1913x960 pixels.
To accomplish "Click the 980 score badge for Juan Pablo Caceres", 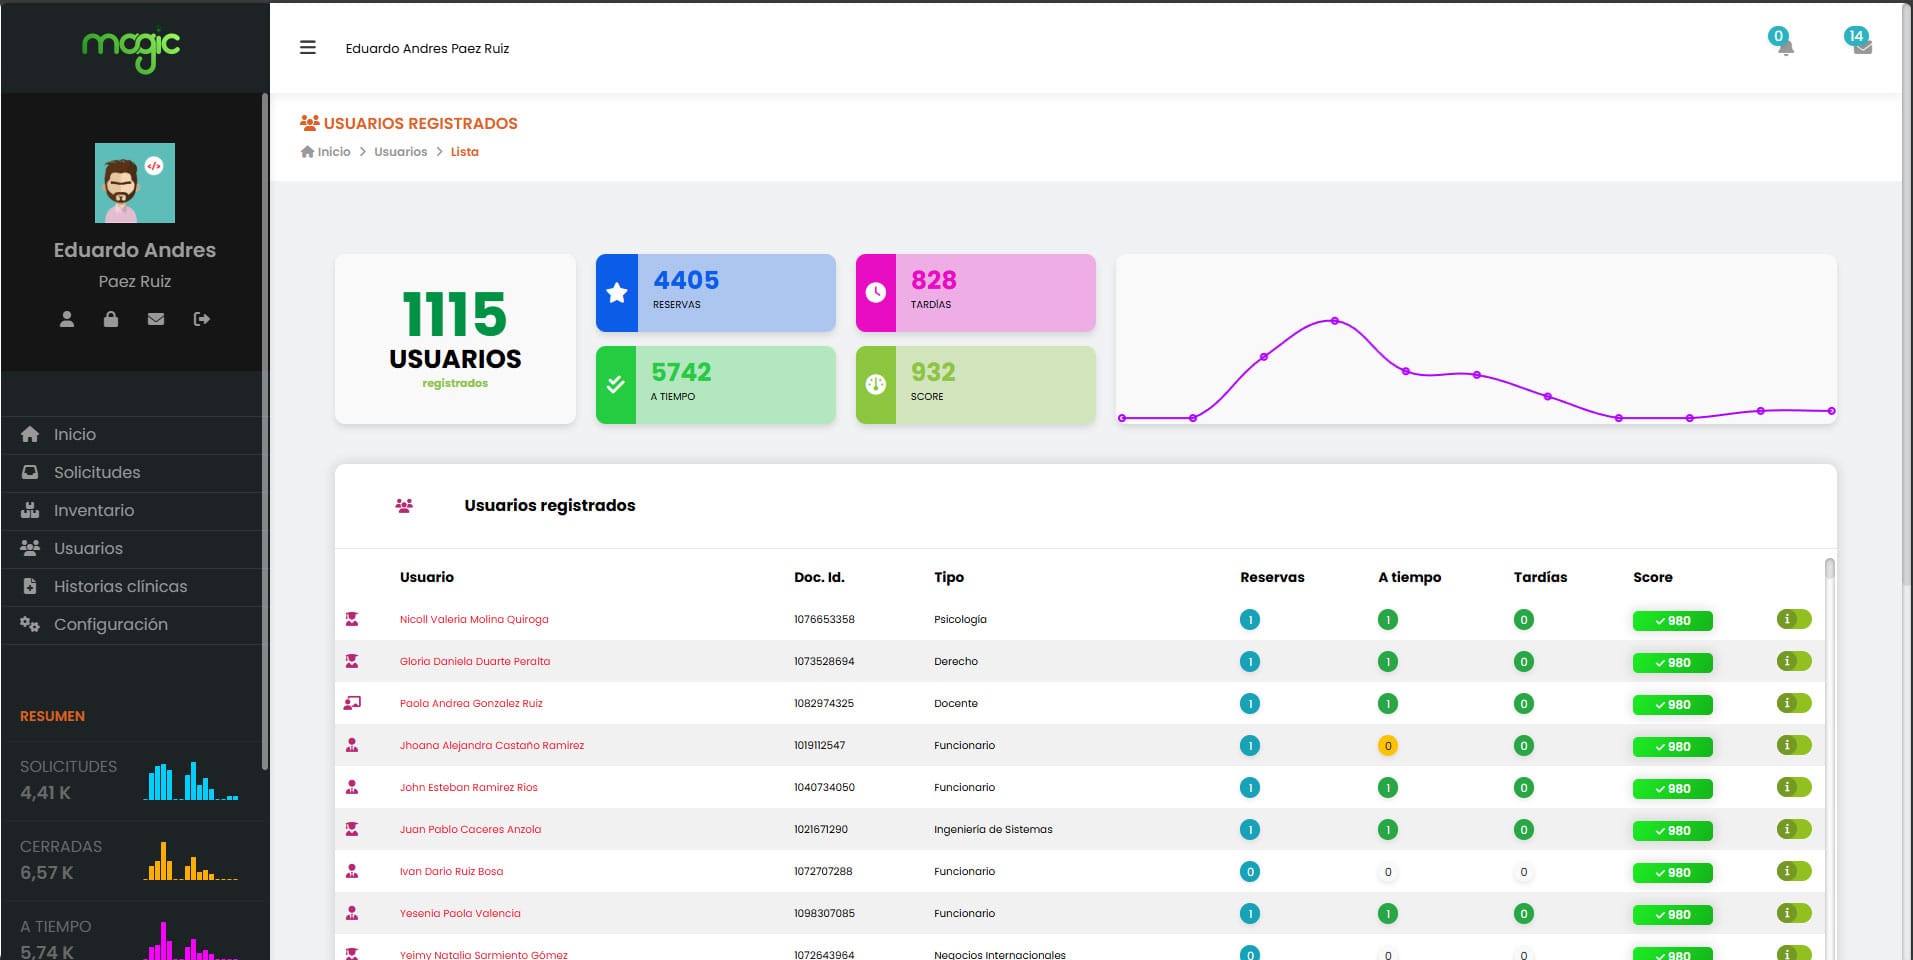I will (1672, 830).
